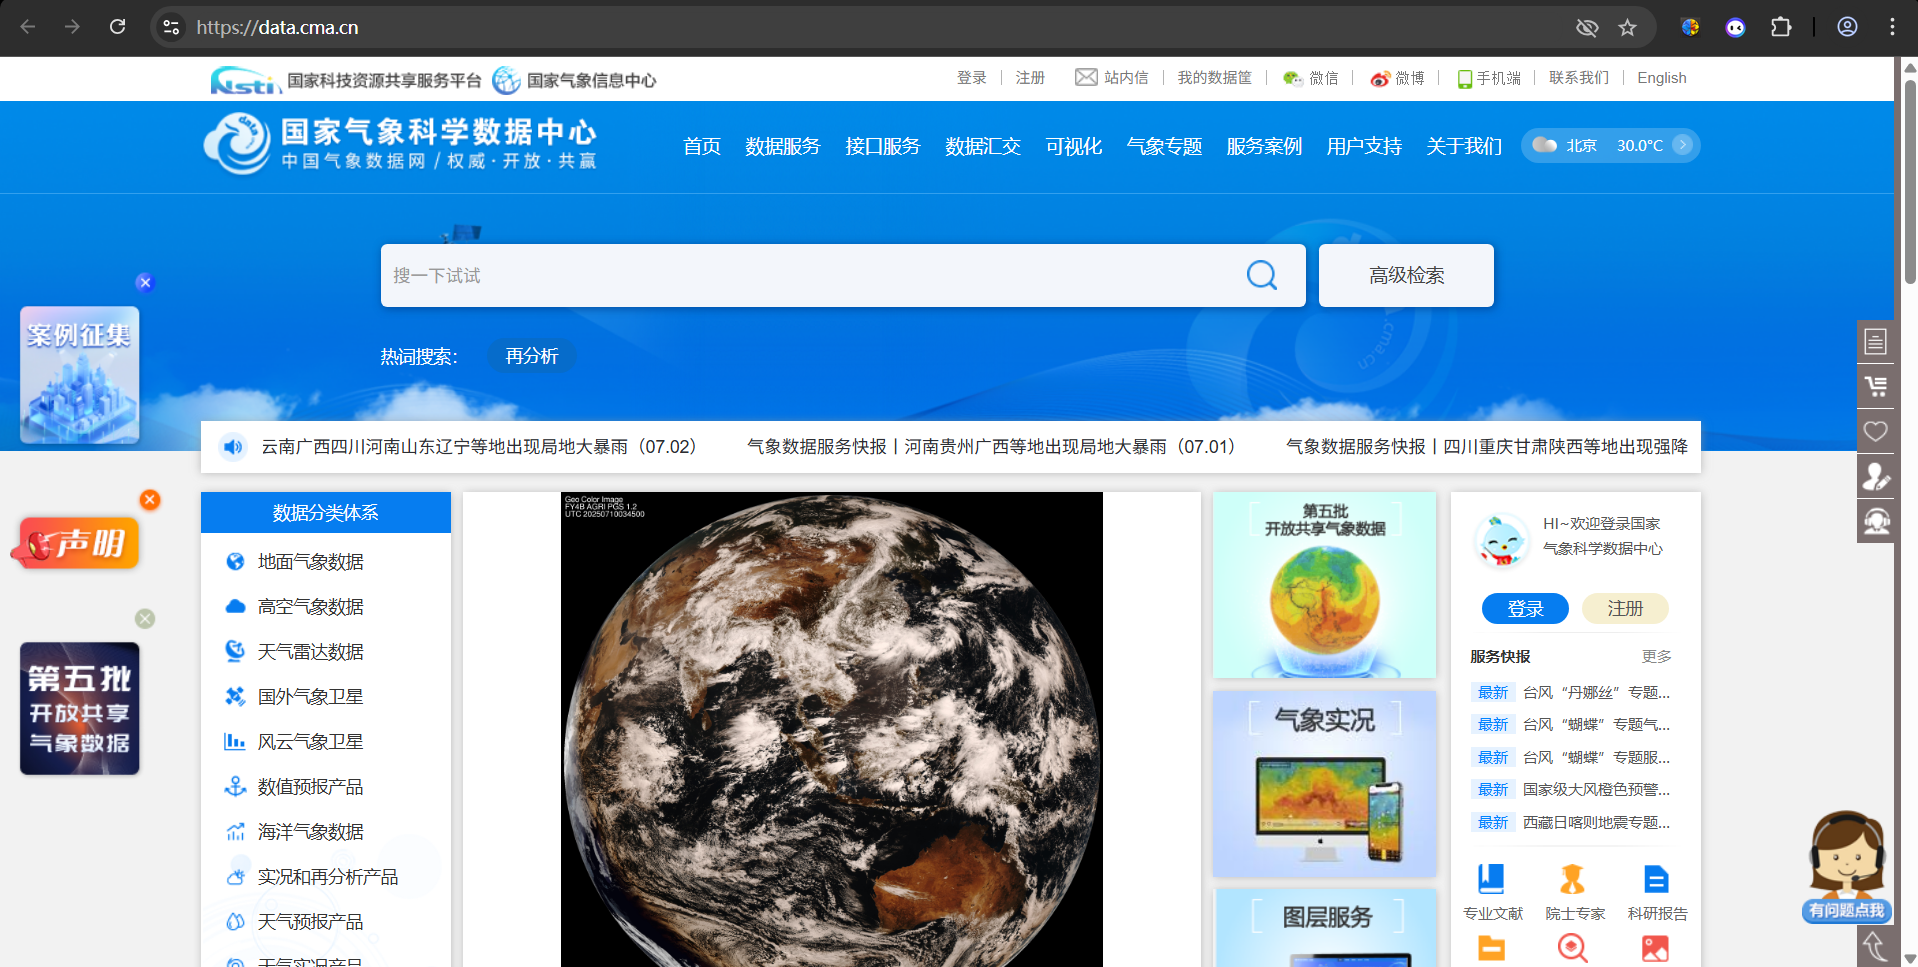1918x967 pixels.
Task: Click the site info icon in address bar
Action: click(x=171, y=27)
